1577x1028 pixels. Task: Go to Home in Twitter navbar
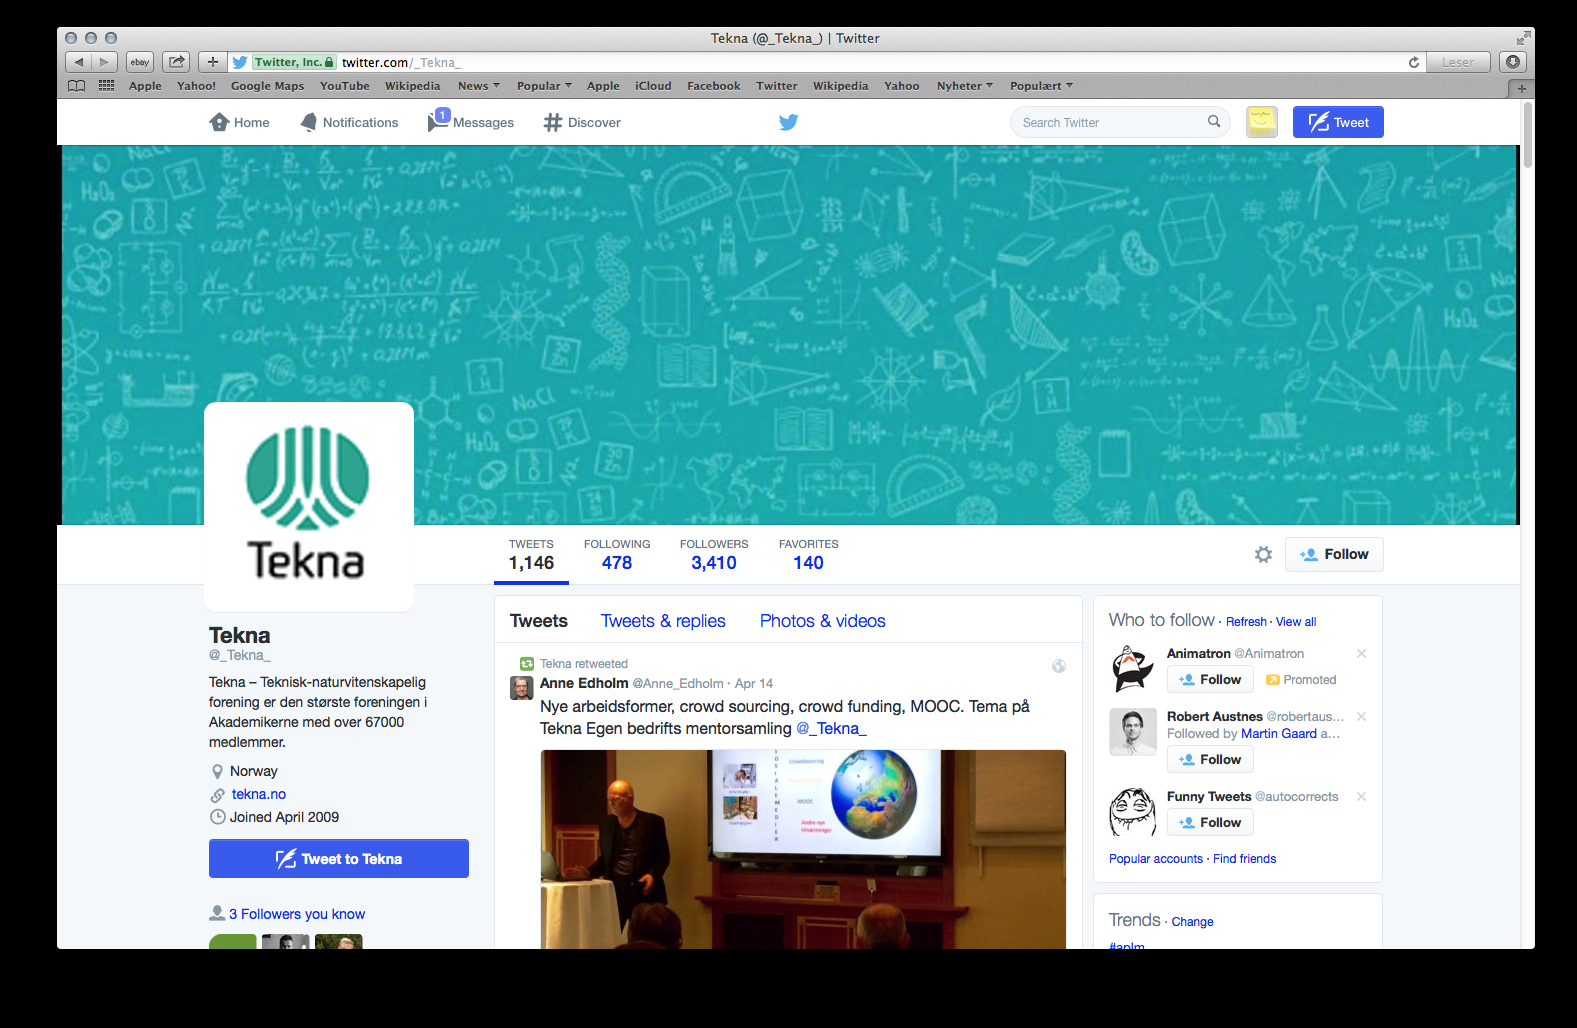click(x=240, y=122)
